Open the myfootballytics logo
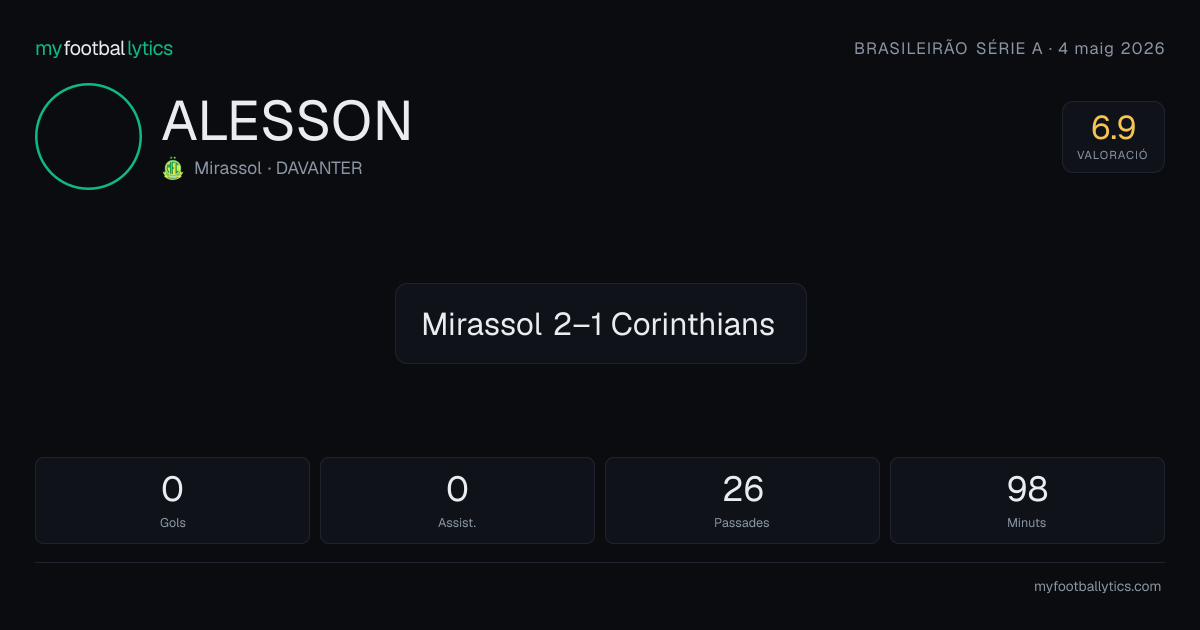The image size is (1200, 630). click(x=104, y=48)
